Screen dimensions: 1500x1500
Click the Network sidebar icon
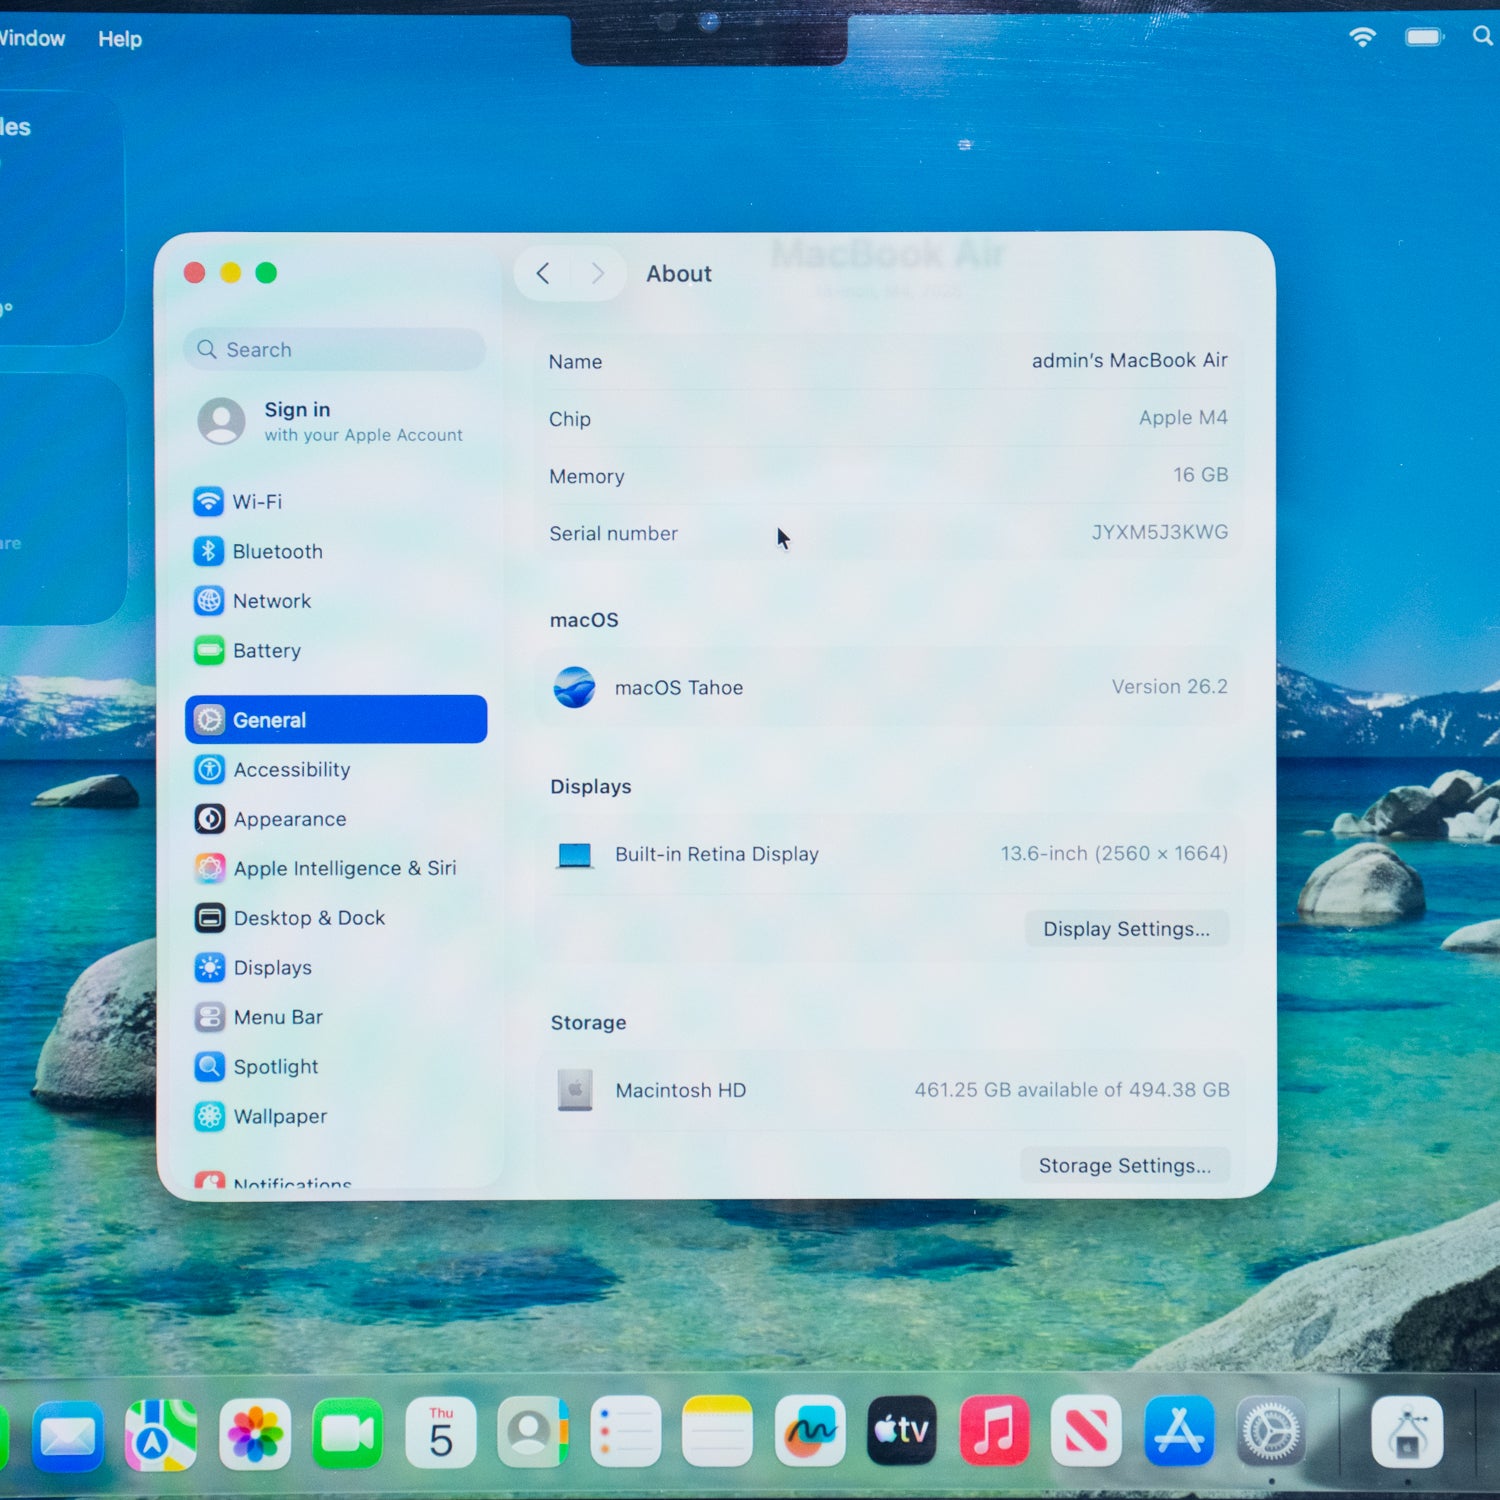(209, 601)
